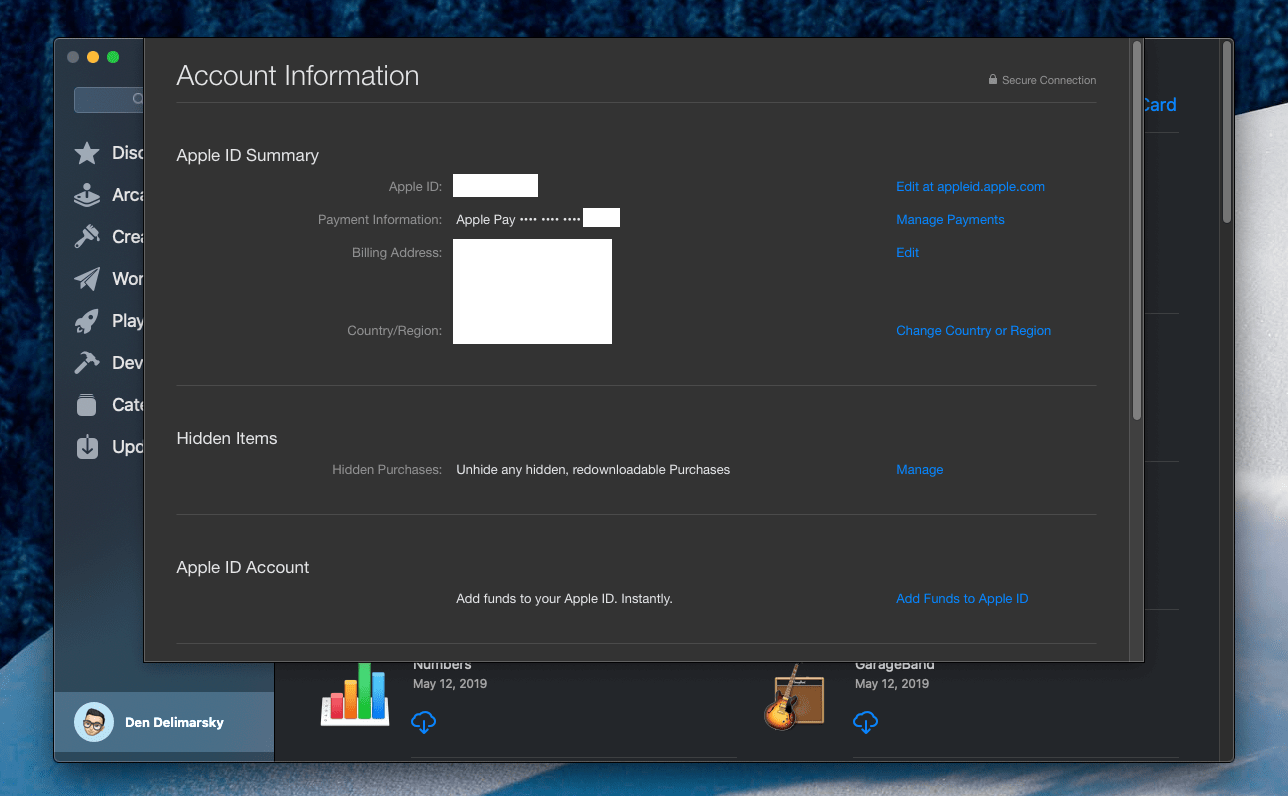Click the Den Delimarsky account name

(174, 722)
